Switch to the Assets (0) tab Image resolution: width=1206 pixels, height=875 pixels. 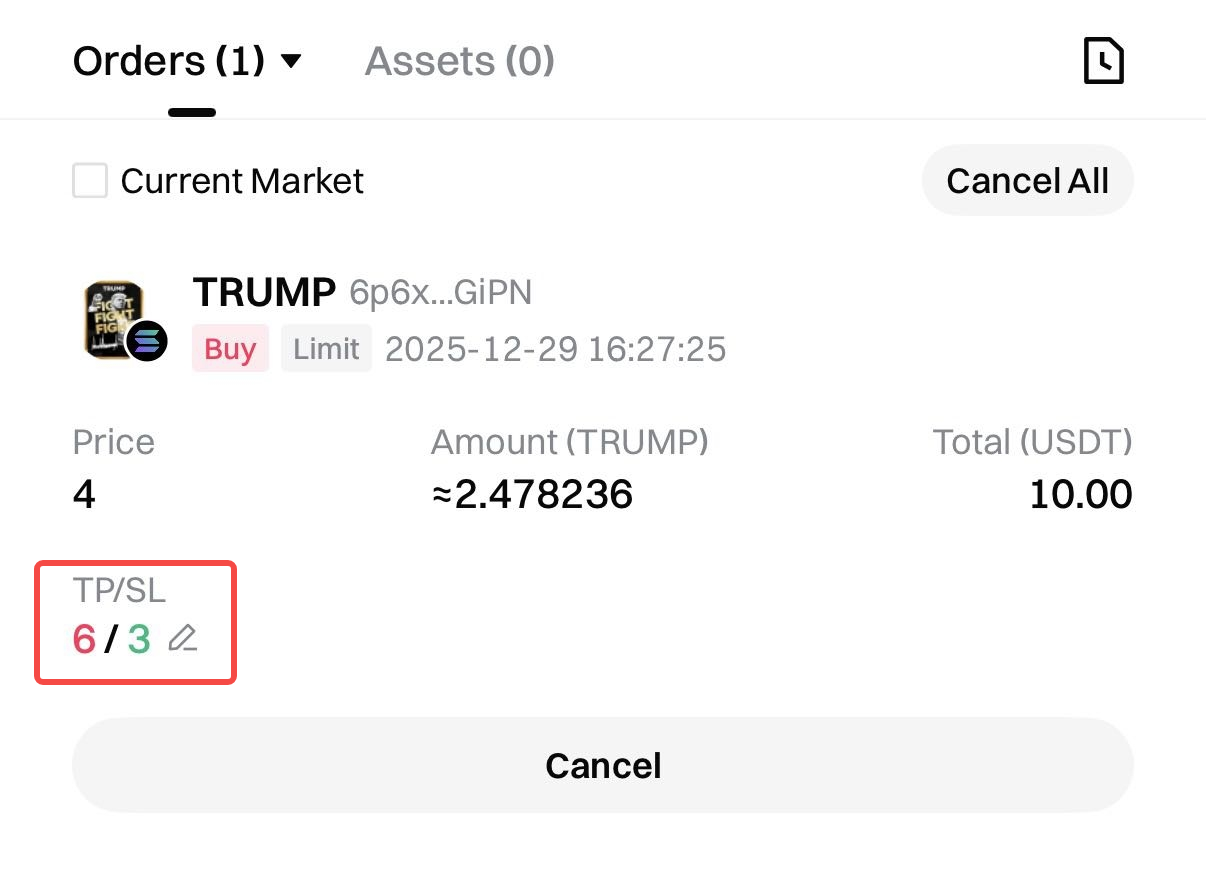459,62
